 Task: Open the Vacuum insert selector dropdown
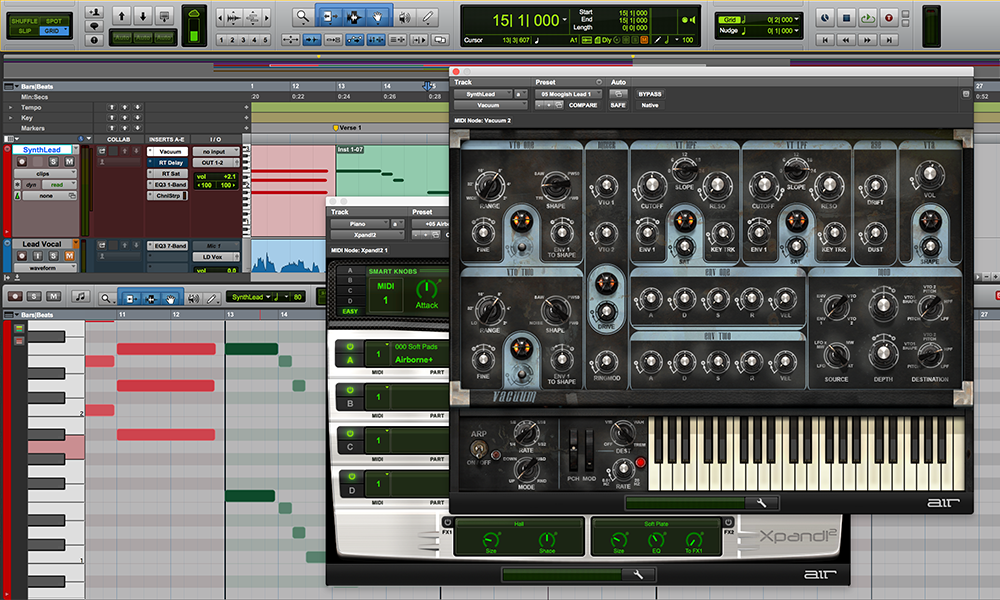pyautogui.click(x=491, y=105)
